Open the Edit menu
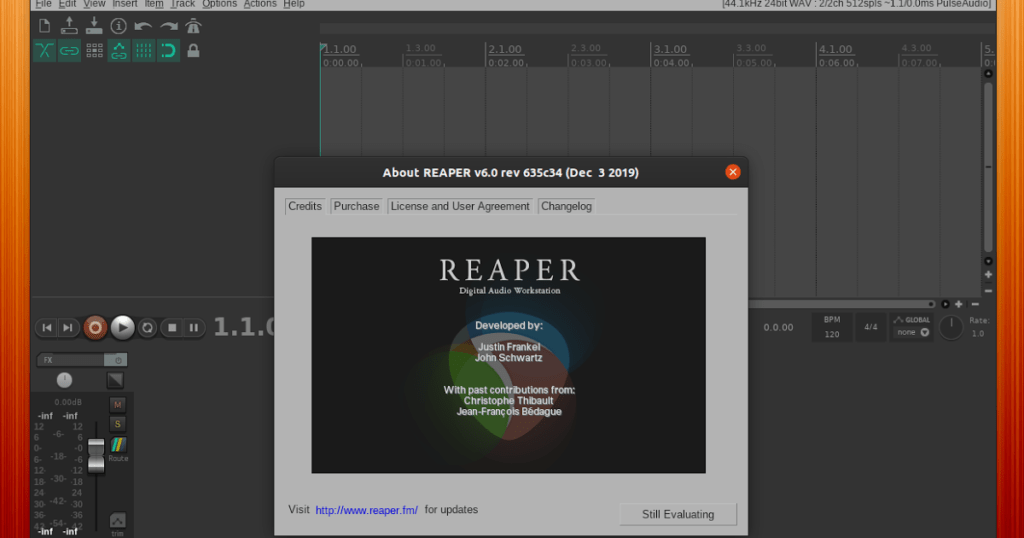Image resolution: width=1024 pixels, height=538 pixels. [x=67, y=4]
